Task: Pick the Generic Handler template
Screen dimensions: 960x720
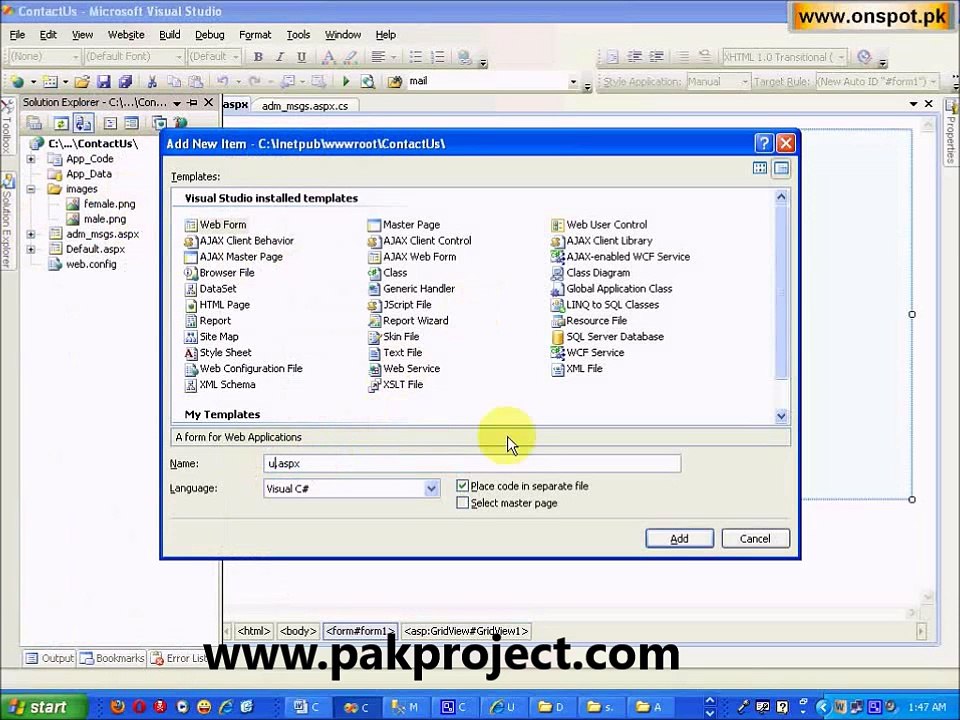Action: tap(411, 288)
